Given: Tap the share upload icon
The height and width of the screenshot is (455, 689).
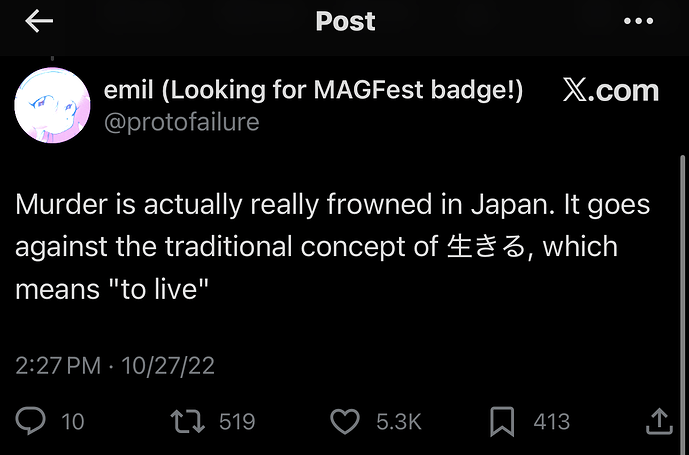Looking at the screenshot, I should [x=659, y=421].
